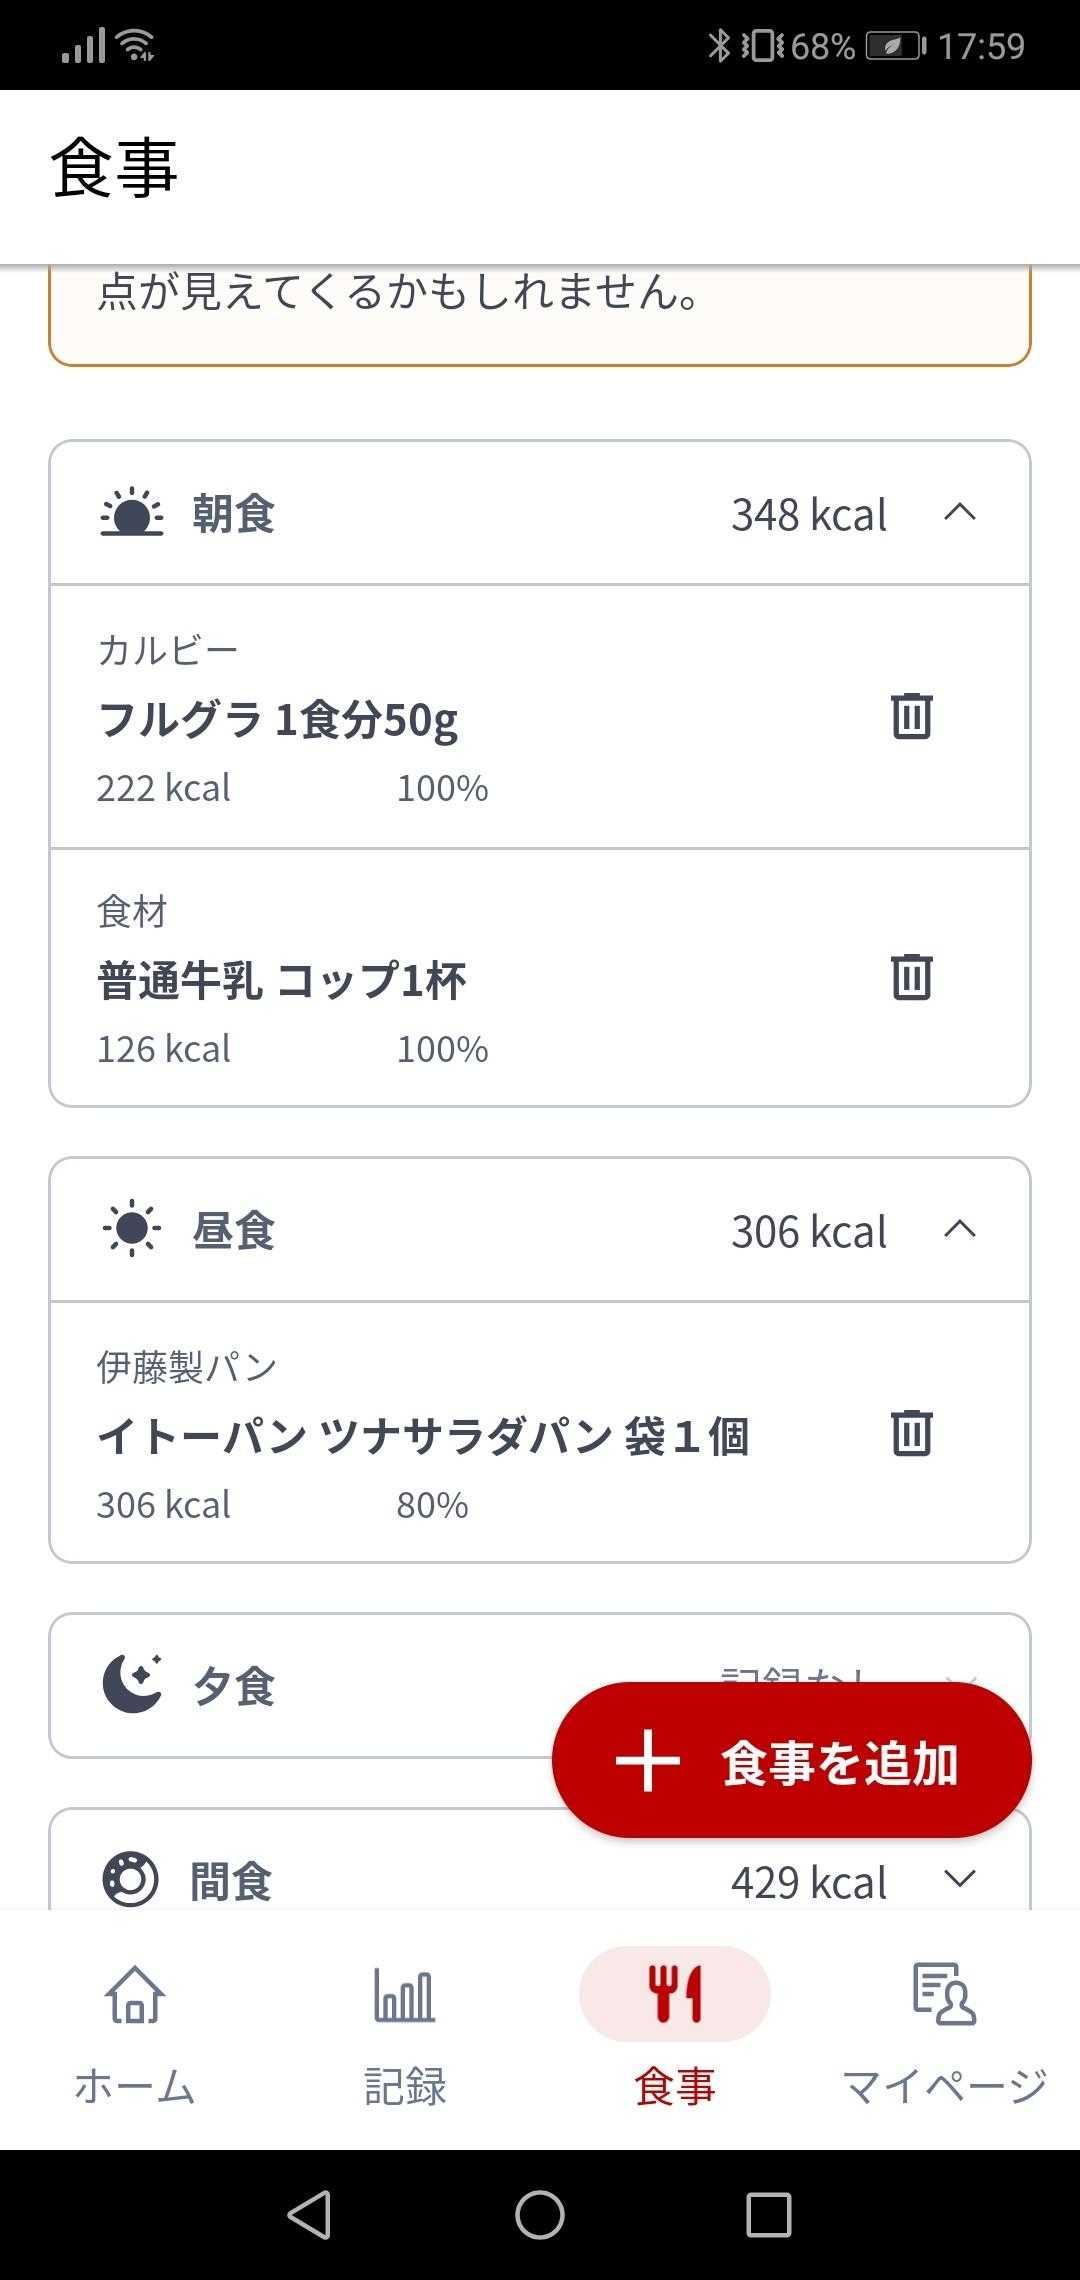Open the フルグラ 1食分50g item details
The width and height of the screenshot is (1080, 2280).
pyautogui.click(x=280, y=720)
